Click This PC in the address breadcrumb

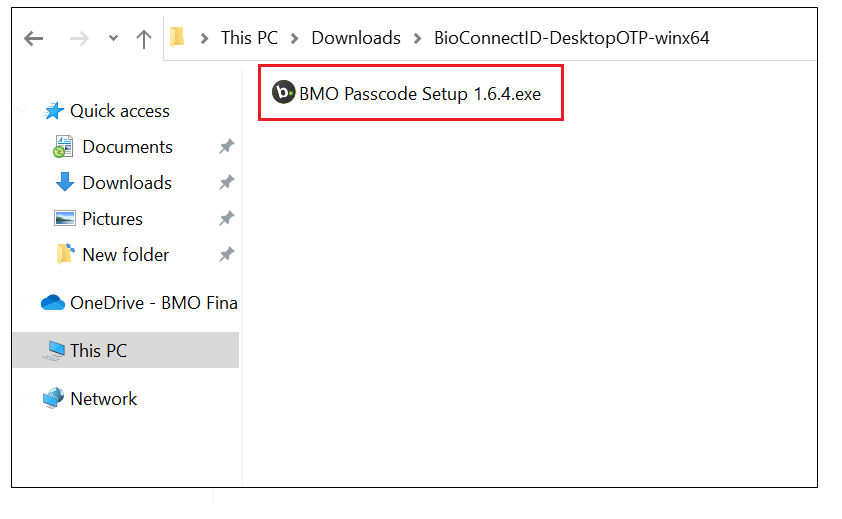click(x=250, y=38)
